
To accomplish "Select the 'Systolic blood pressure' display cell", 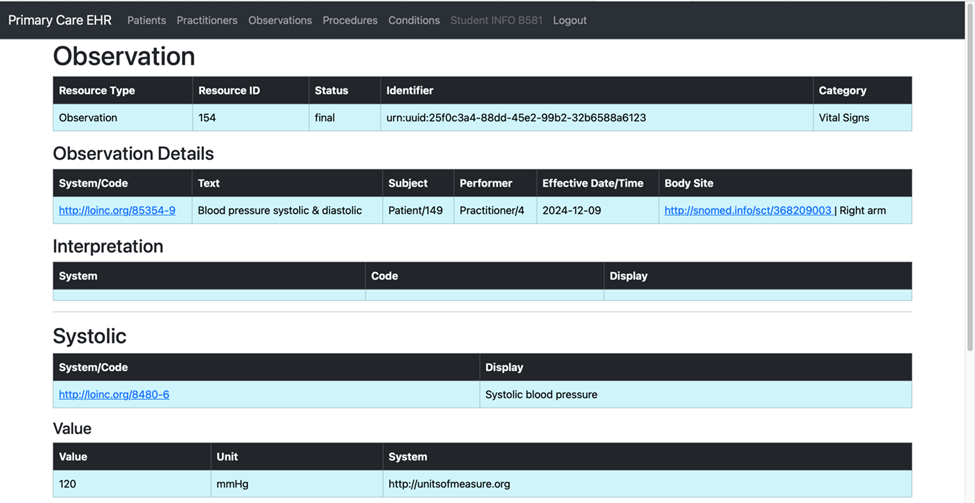I will pos(696,394).
